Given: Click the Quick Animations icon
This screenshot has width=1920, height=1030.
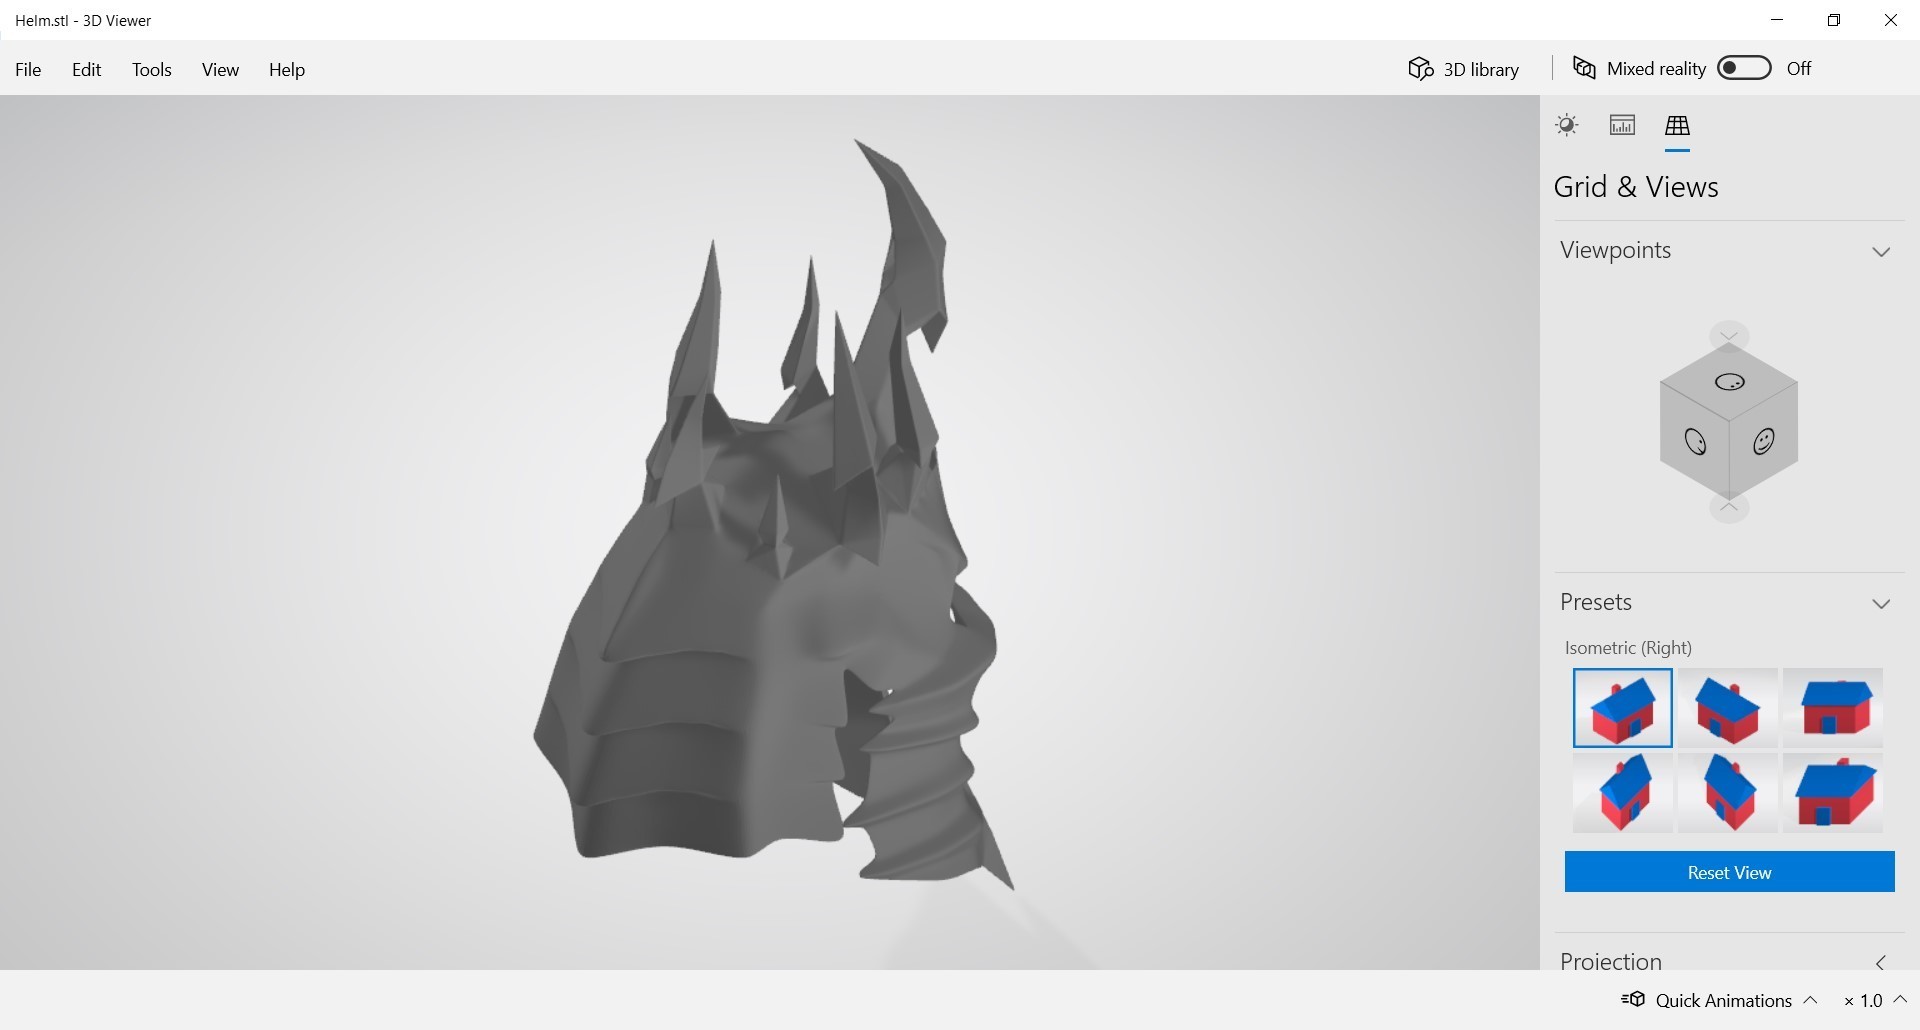Looking at the screenshot, I should click(1633, 999).
